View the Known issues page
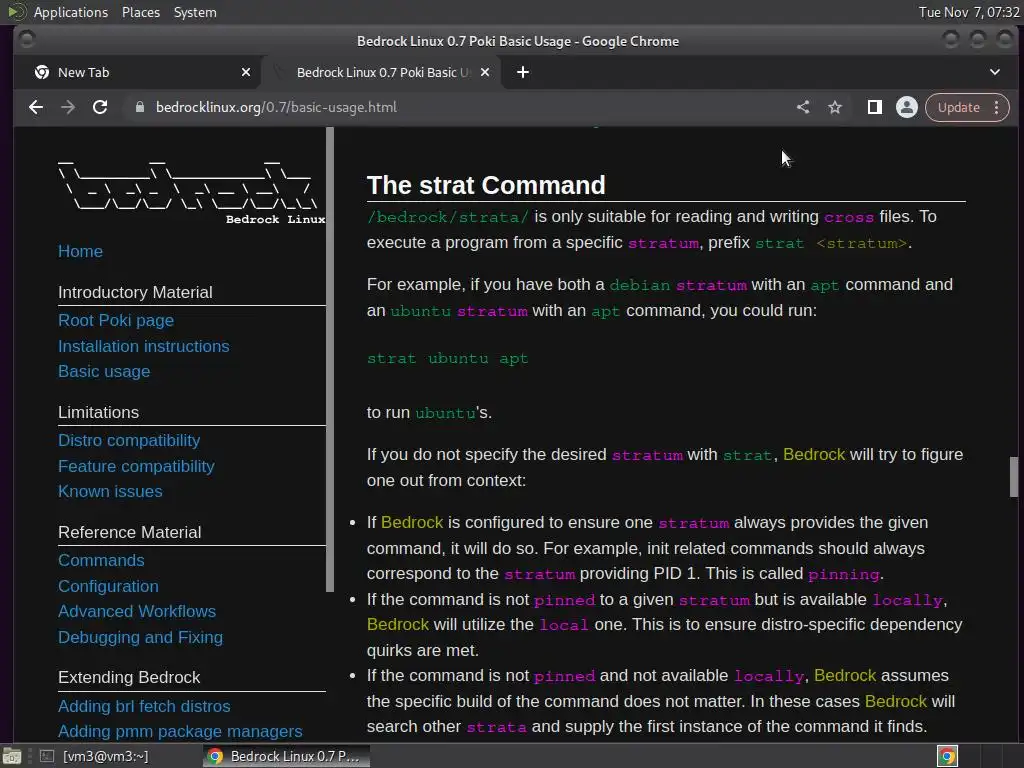 tap(110, 492)
